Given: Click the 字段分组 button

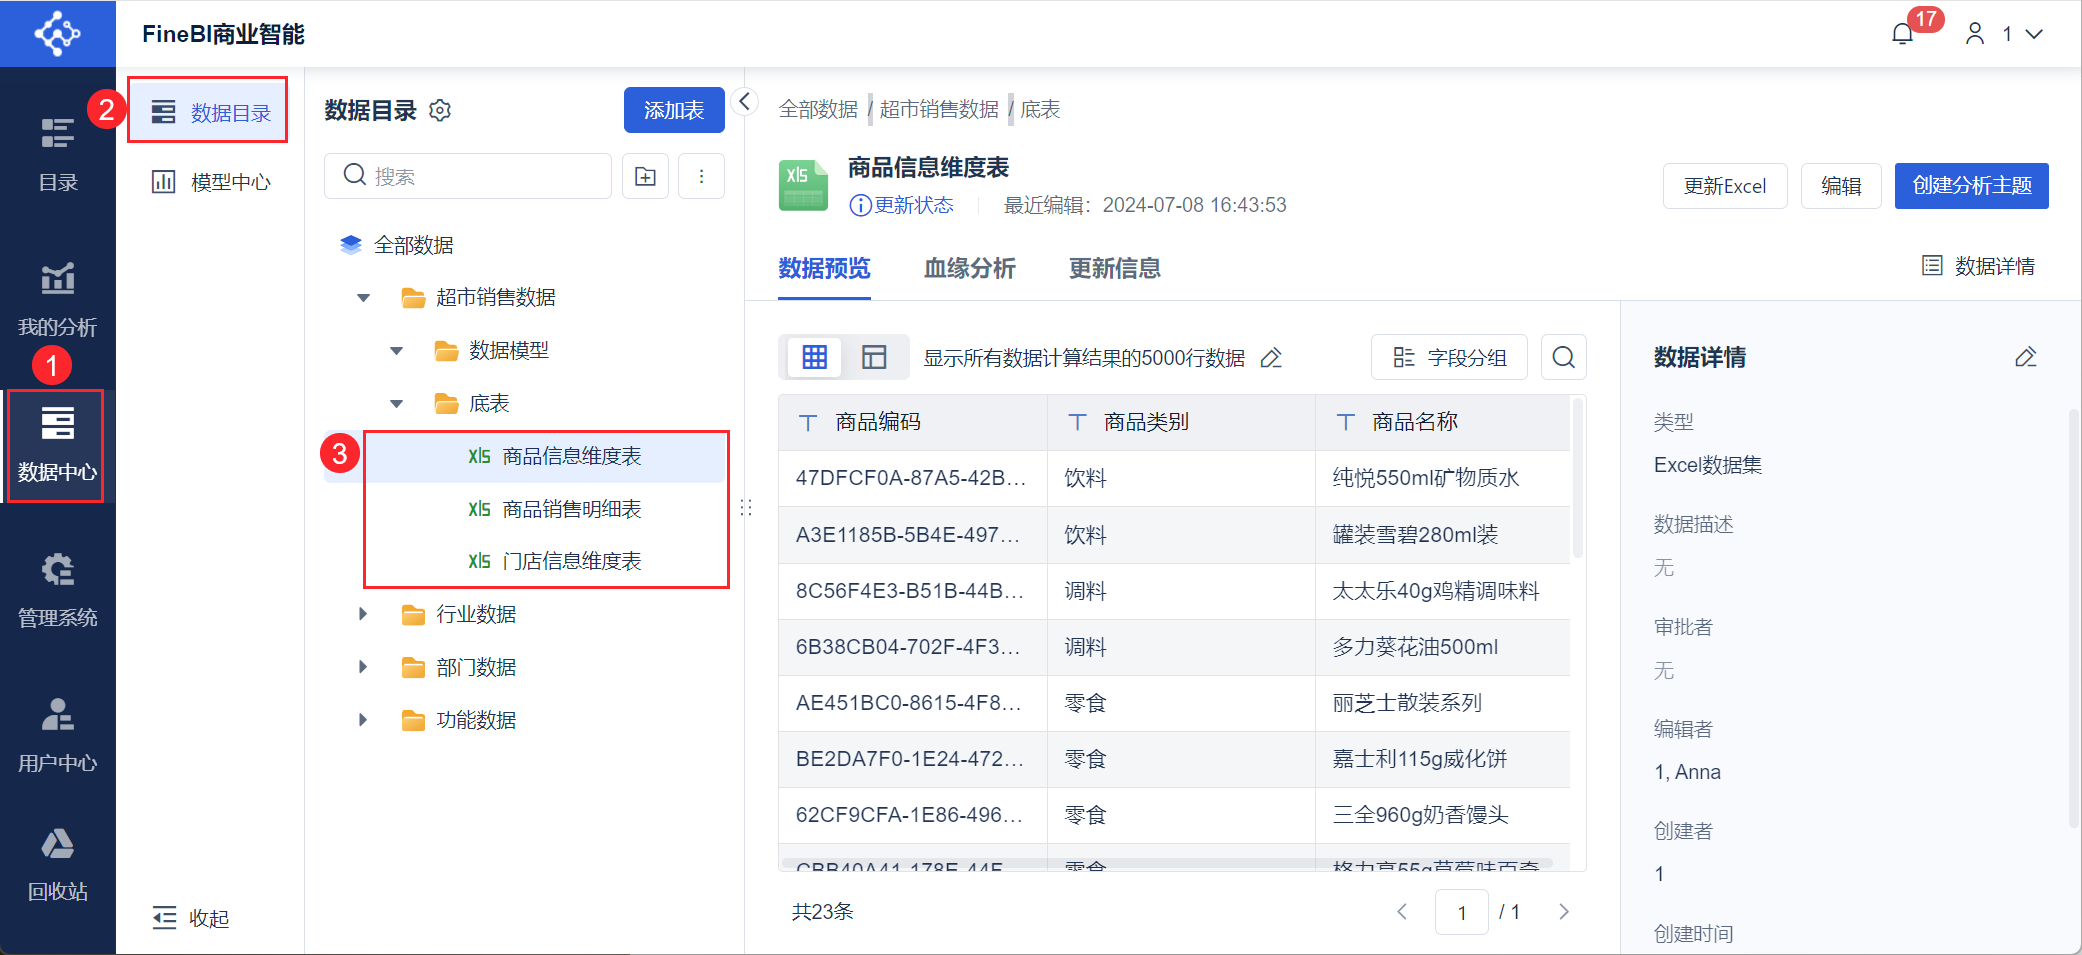Looking at the screenshot, I should click(x=1449, y=357).
